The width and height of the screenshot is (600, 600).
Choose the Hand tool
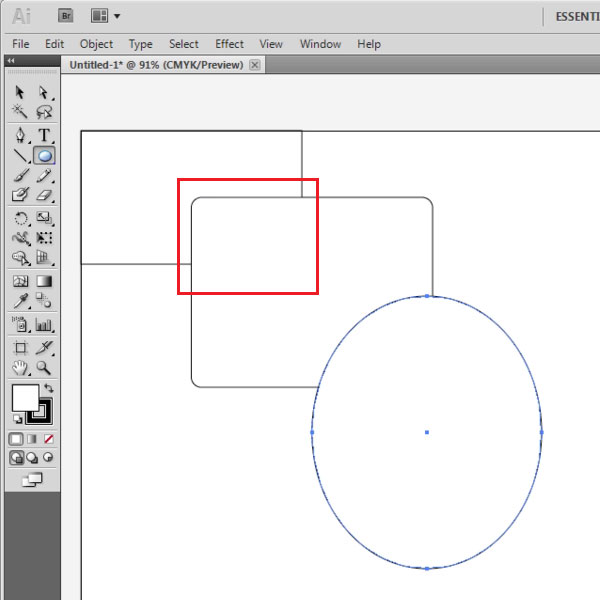20,368
